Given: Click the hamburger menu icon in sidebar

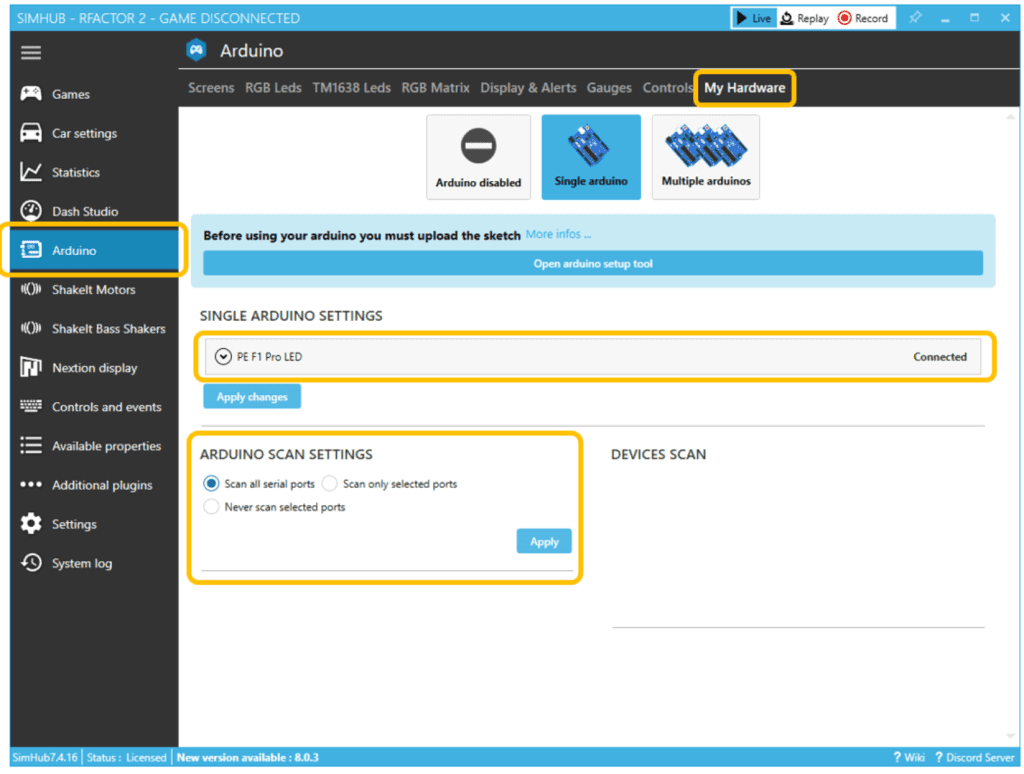Looking at the screenshot, I should coord(31,53).
